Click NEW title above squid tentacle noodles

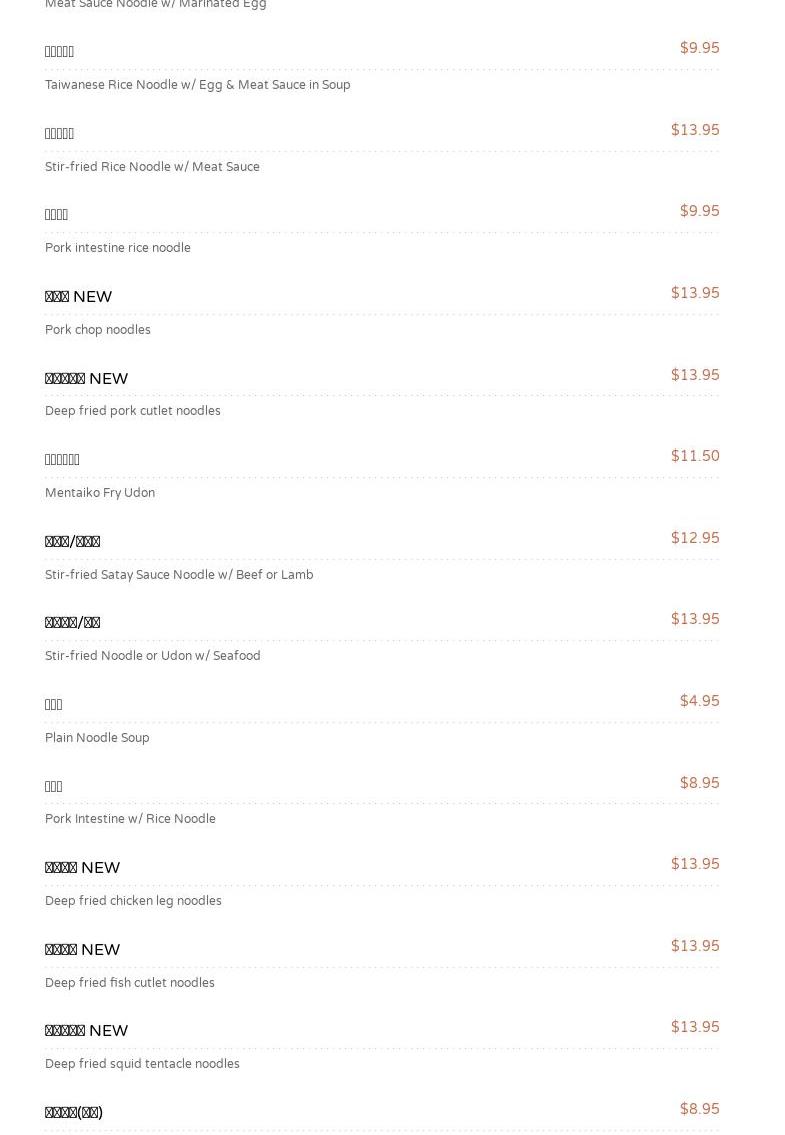click(86, 1031)
